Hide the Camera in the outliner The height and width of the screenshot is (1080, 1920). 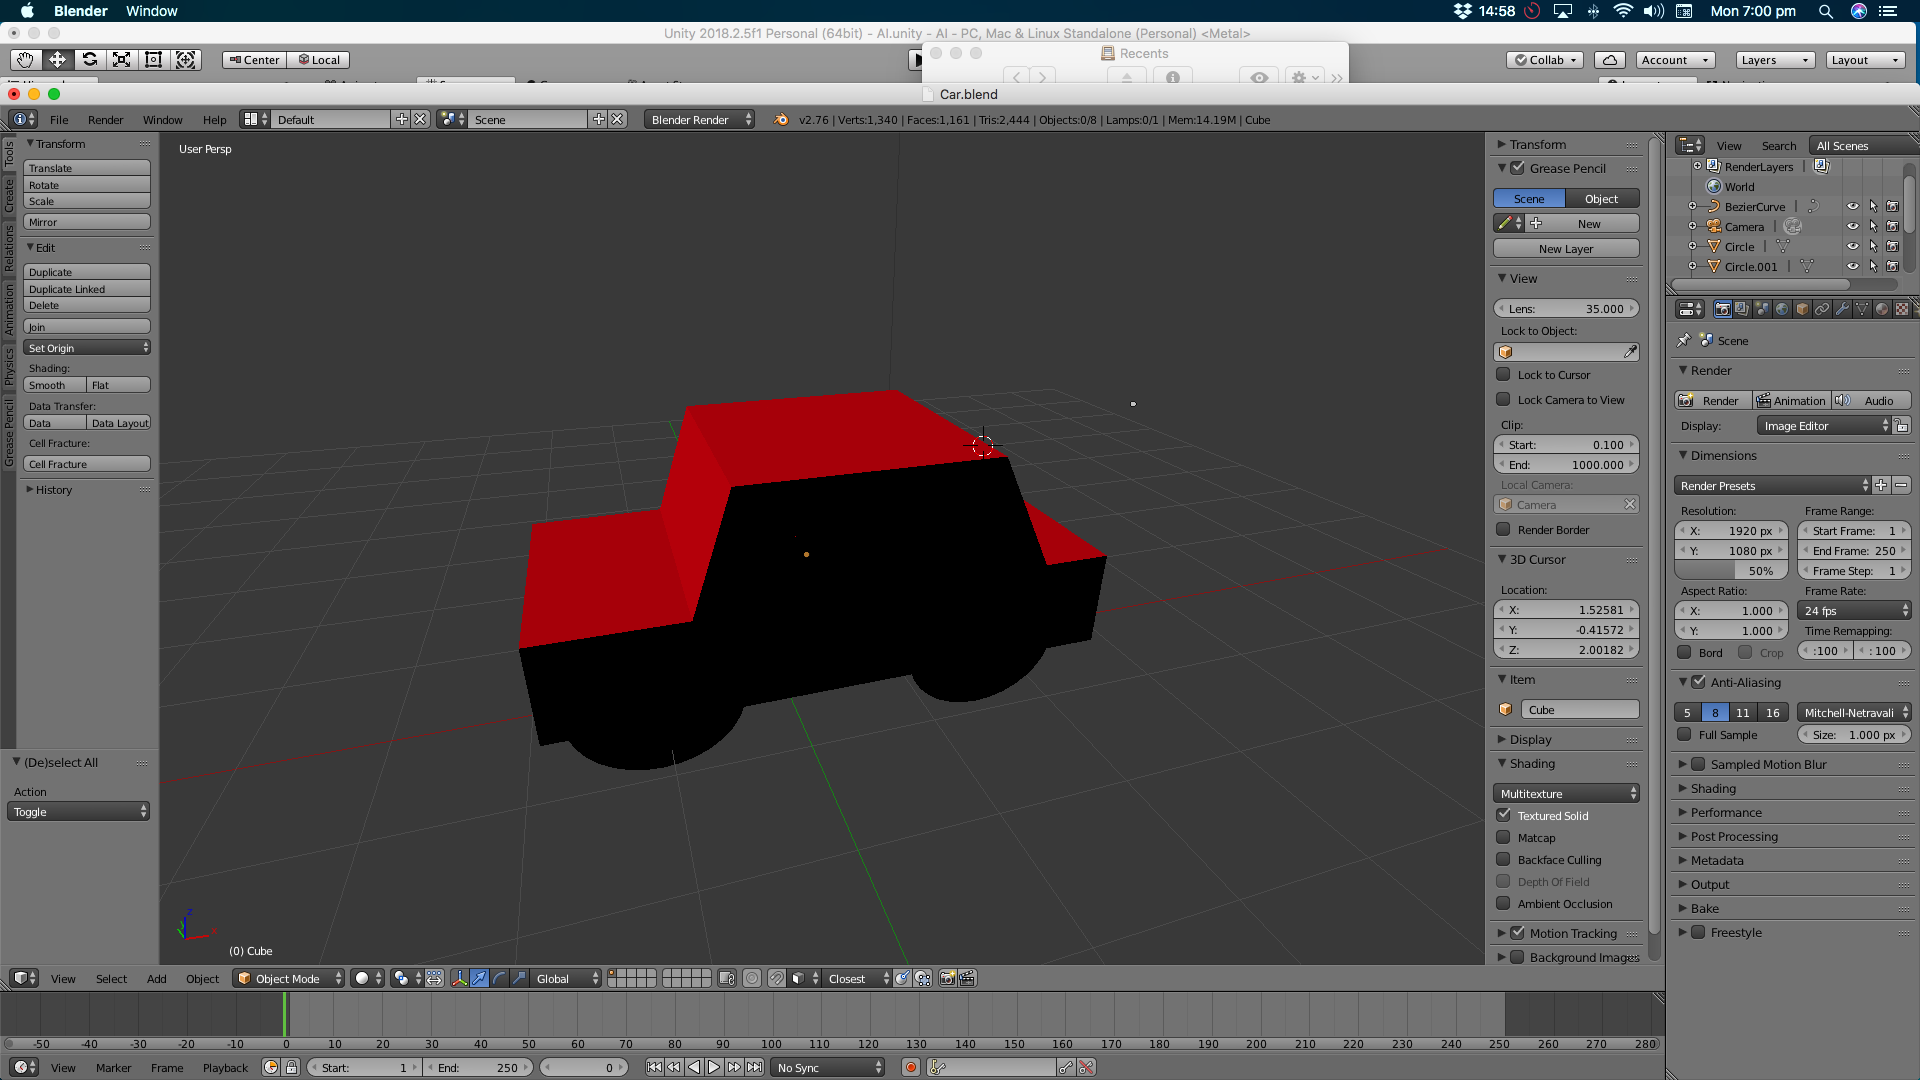pyautogui.click(x=1852, y=227)
